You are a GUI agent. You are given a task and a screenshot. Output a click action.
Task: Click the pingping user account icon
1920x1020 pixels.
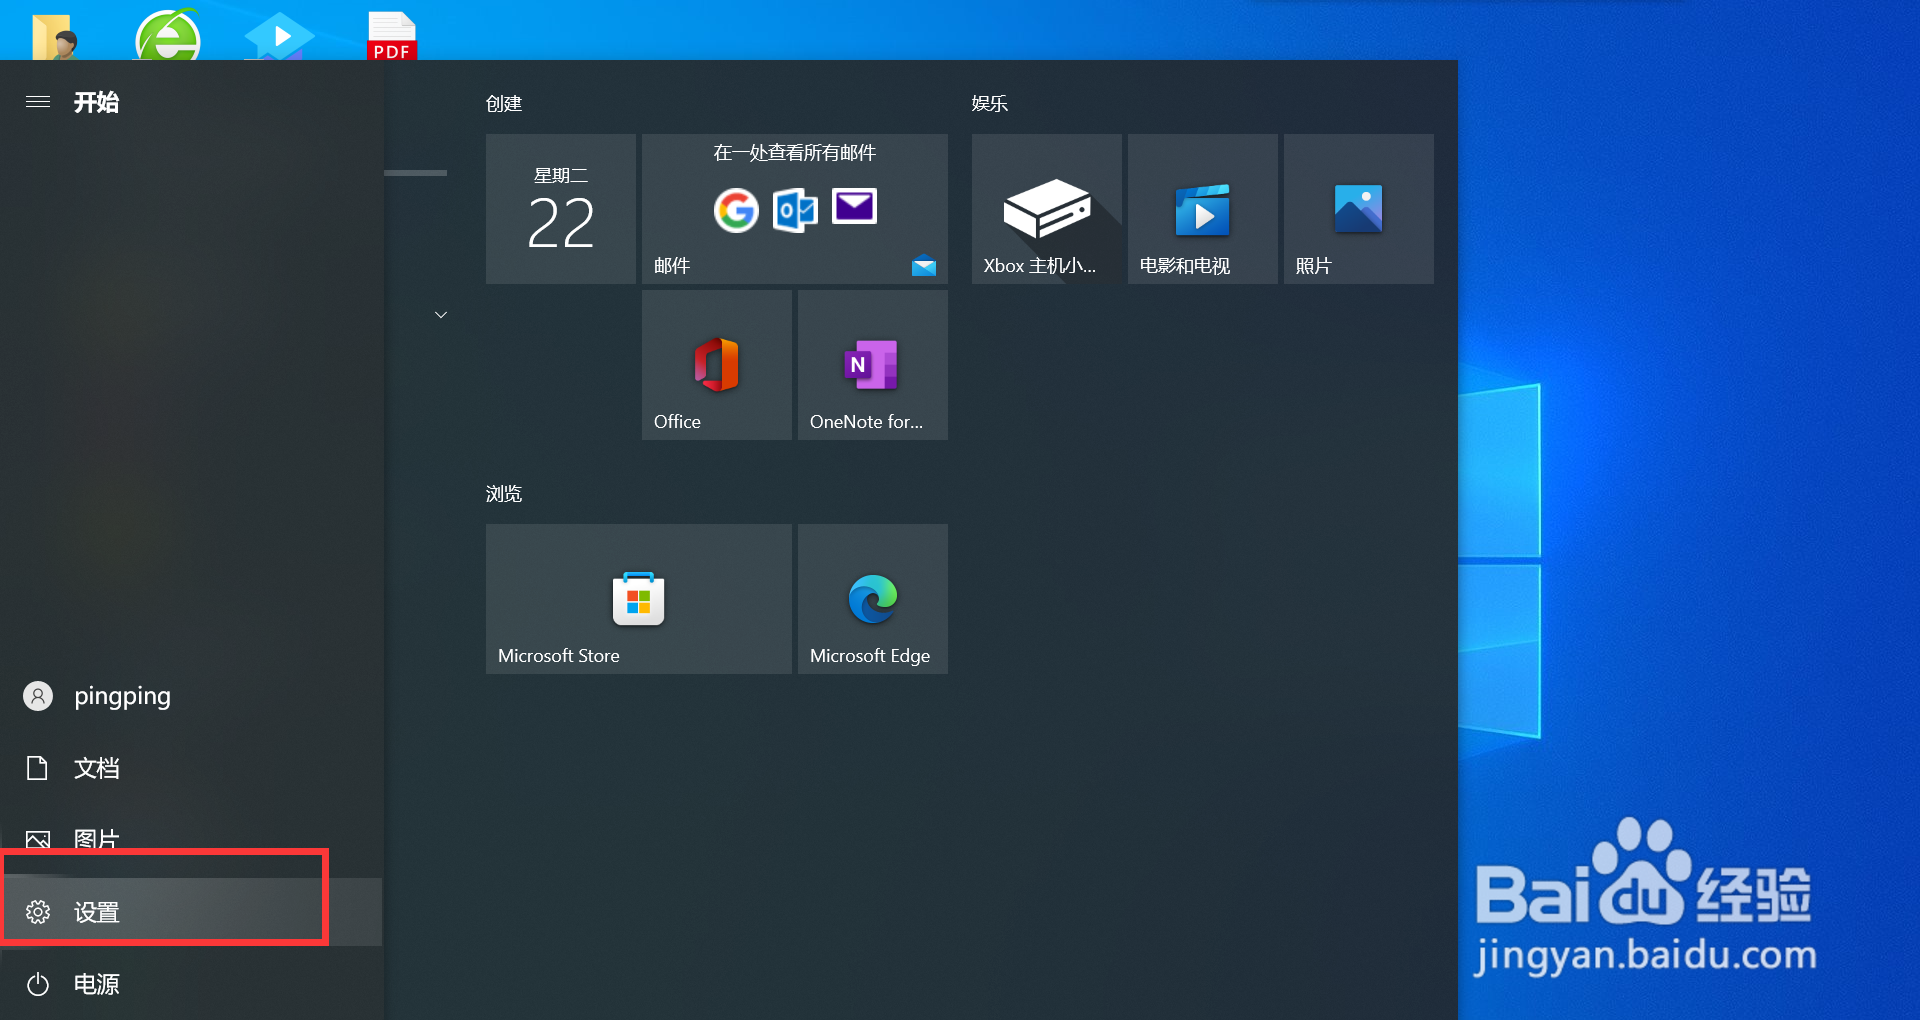38,696
